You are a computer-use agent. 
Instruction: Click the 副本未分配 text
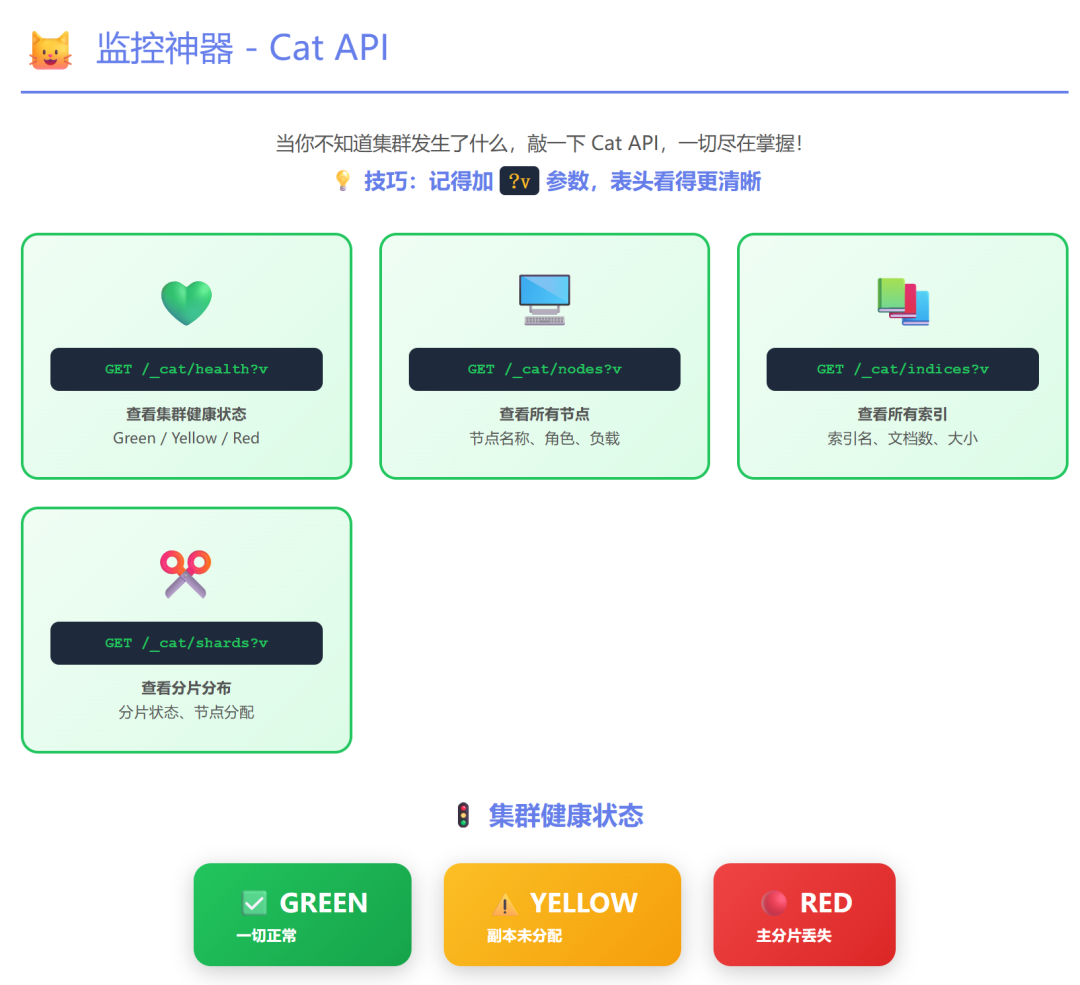524,935
